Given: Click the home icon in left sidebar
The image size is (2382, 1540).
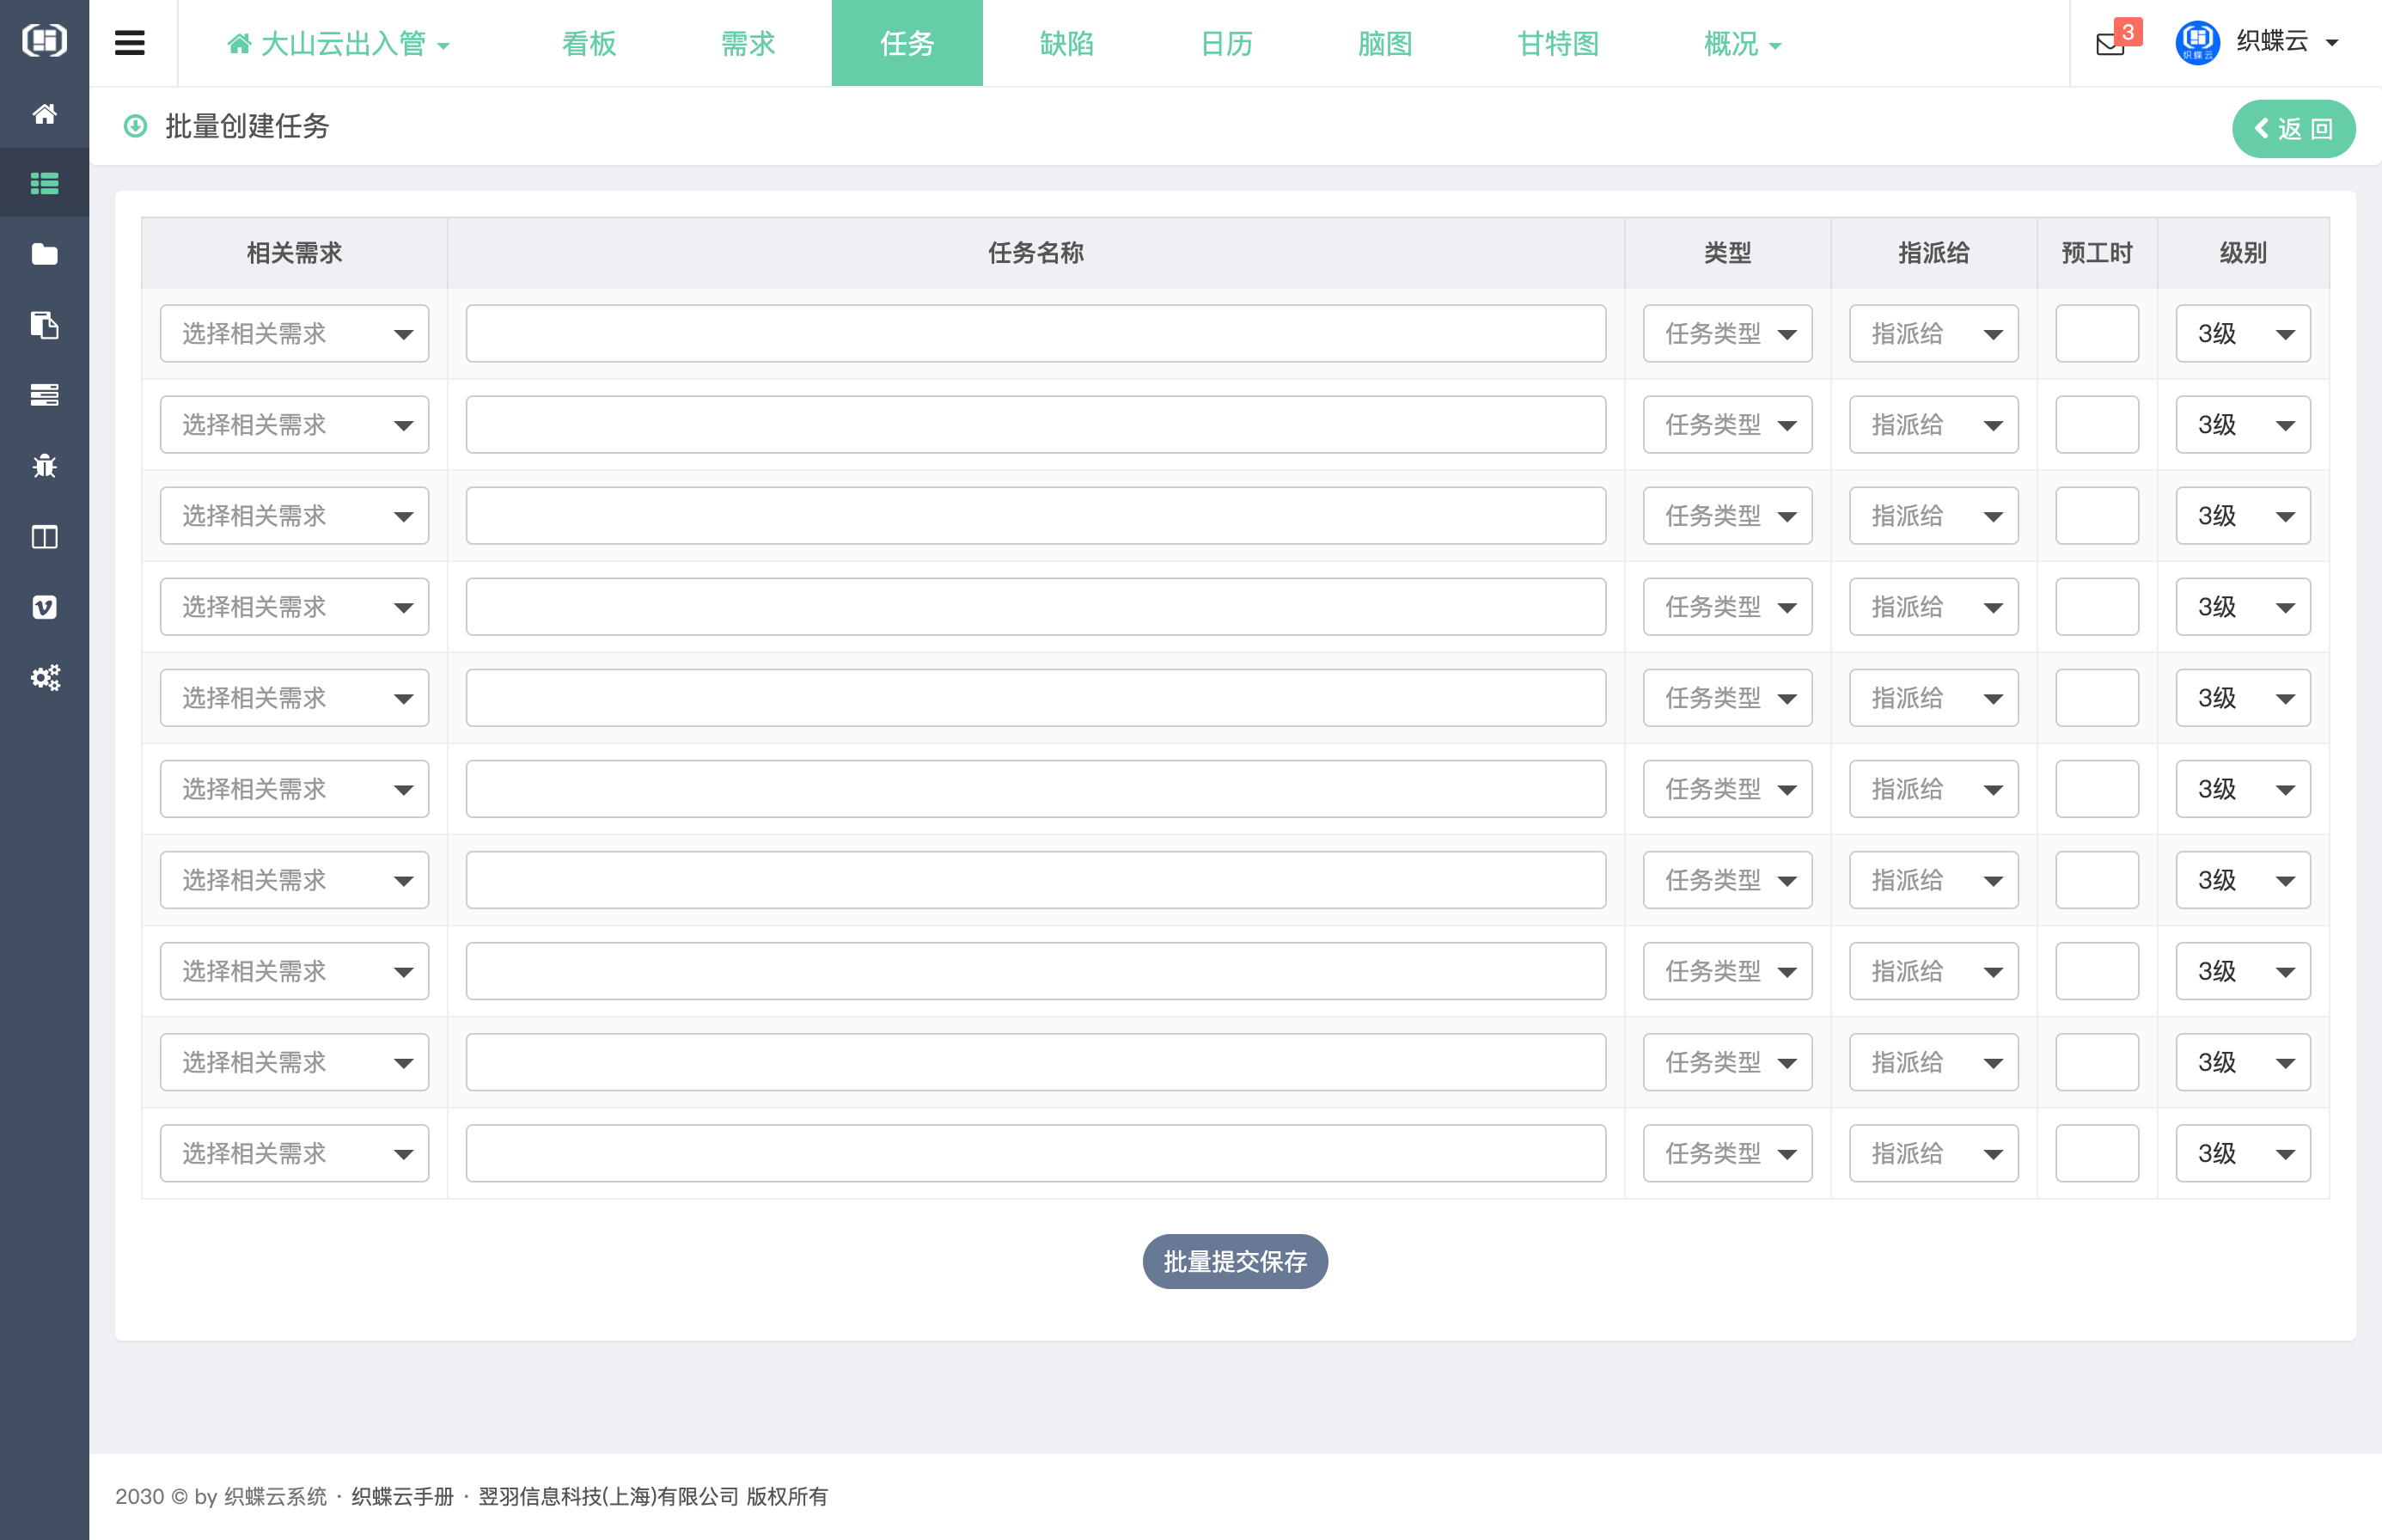Looking at the screenshot, I should tap(44, 114).
